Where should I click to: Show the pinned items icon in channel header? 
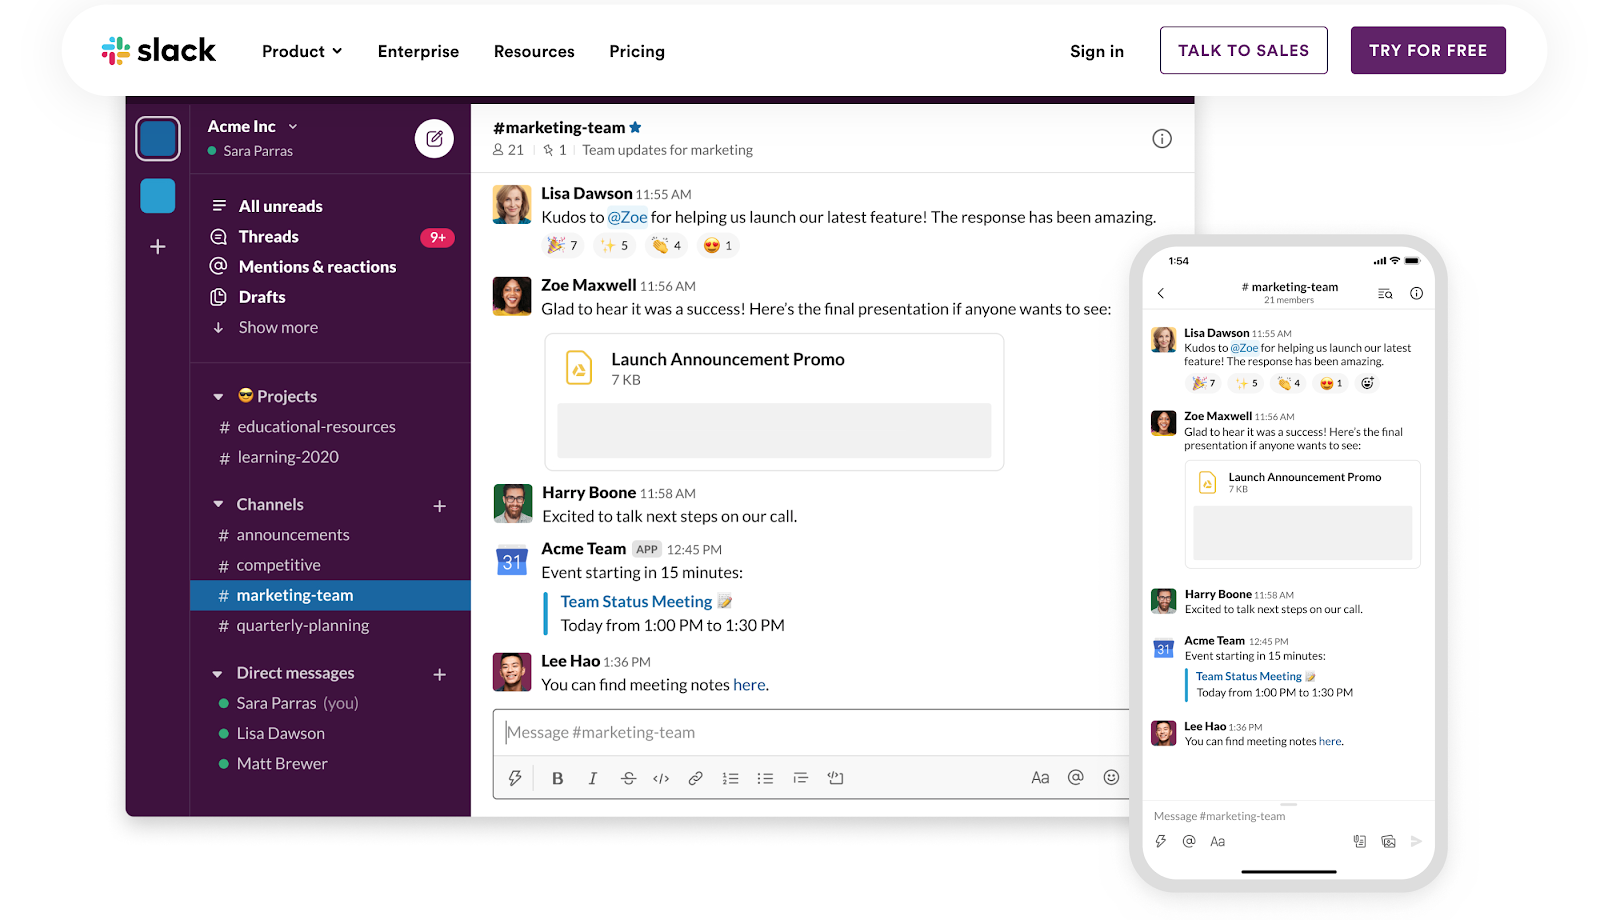[548, 150]
